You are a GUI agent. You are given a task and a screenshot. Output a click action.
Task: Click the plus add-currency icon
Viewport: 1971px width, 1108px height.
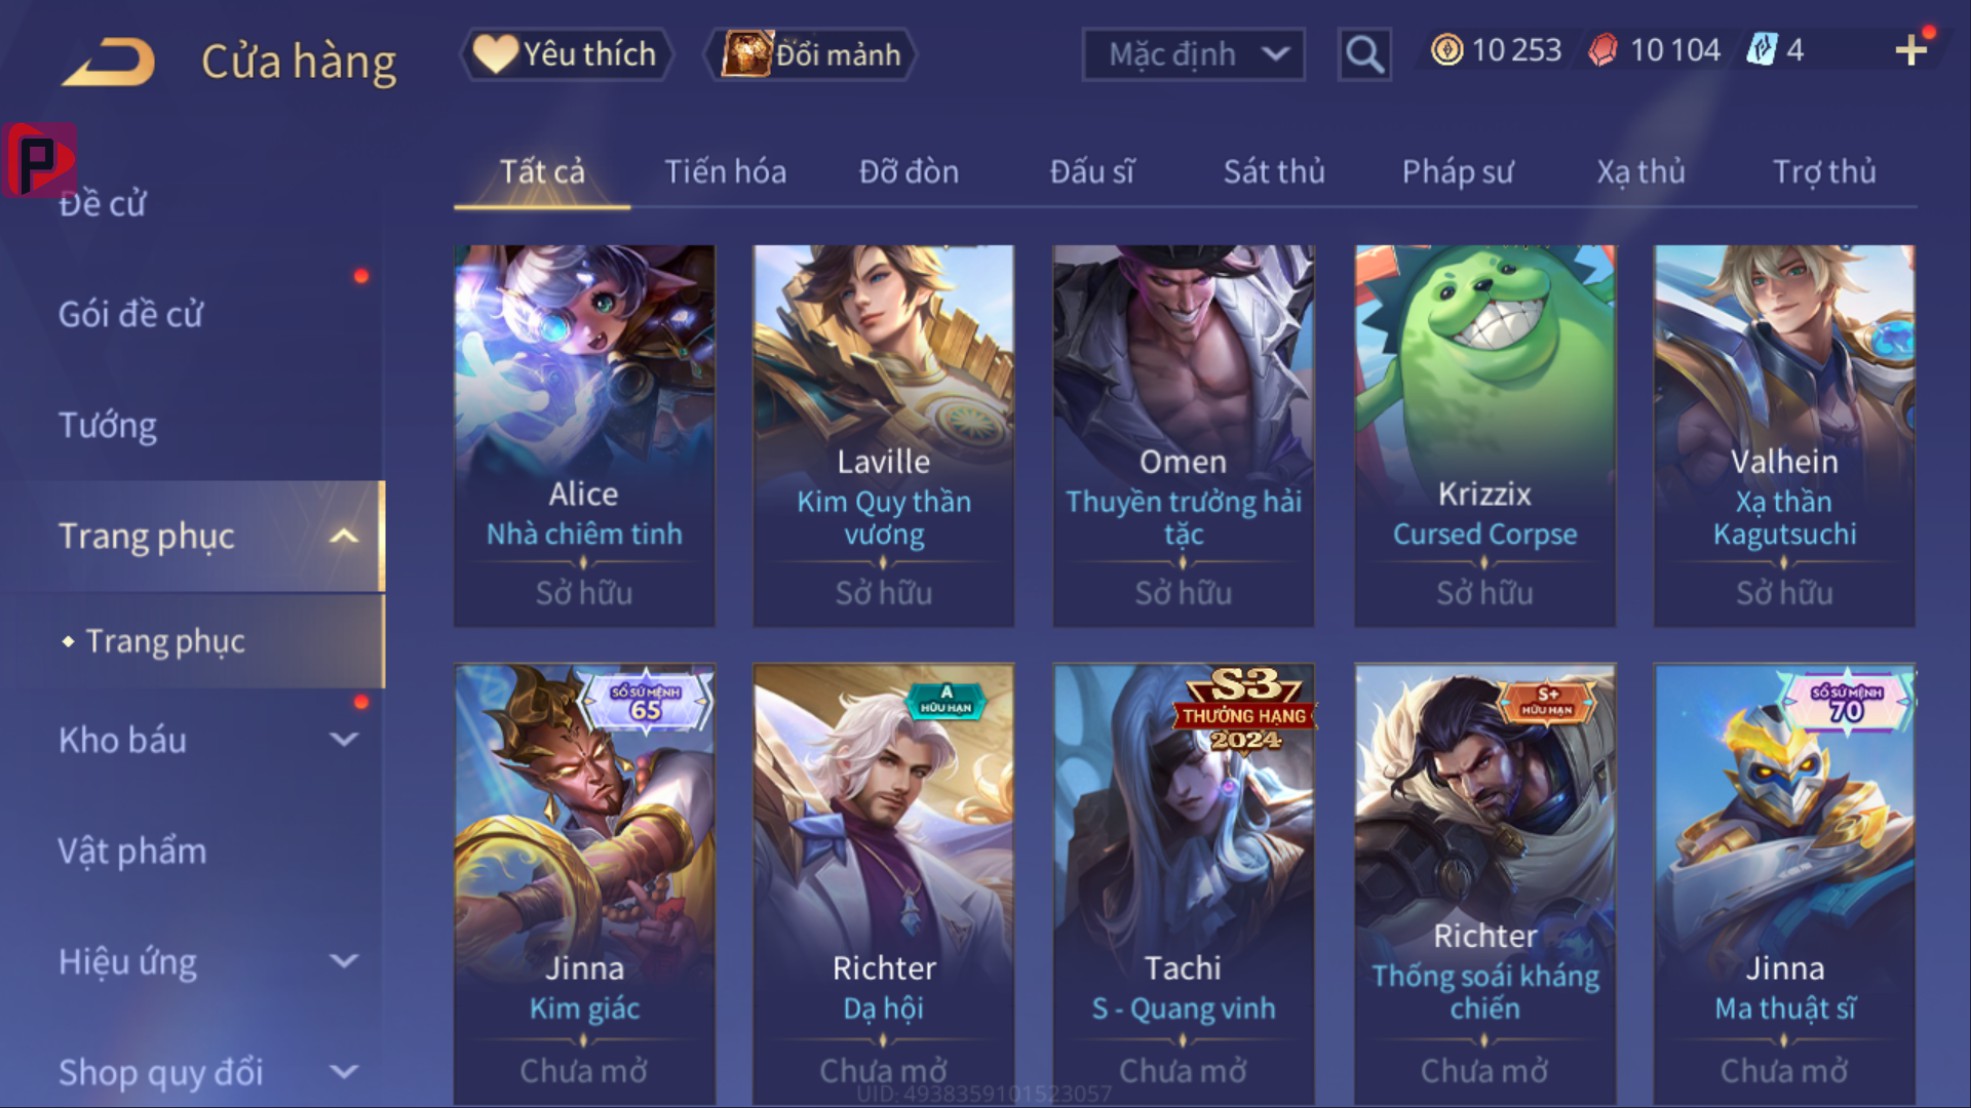1911,50
